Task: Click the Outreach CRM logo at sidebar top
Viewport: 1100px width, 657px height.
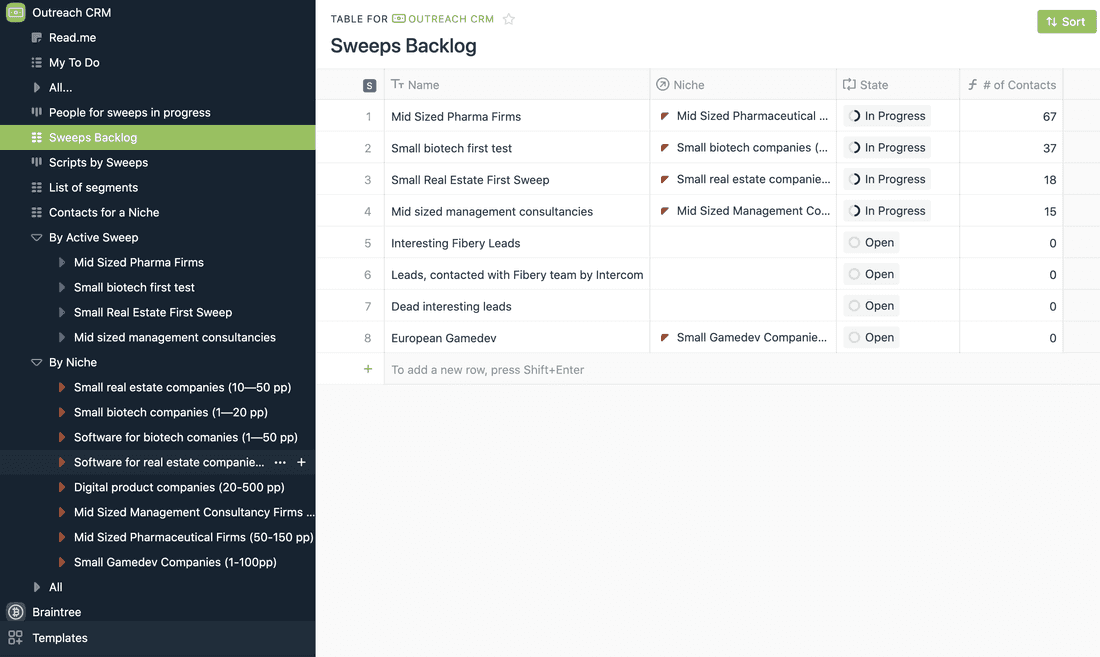Action: [14, 12]
